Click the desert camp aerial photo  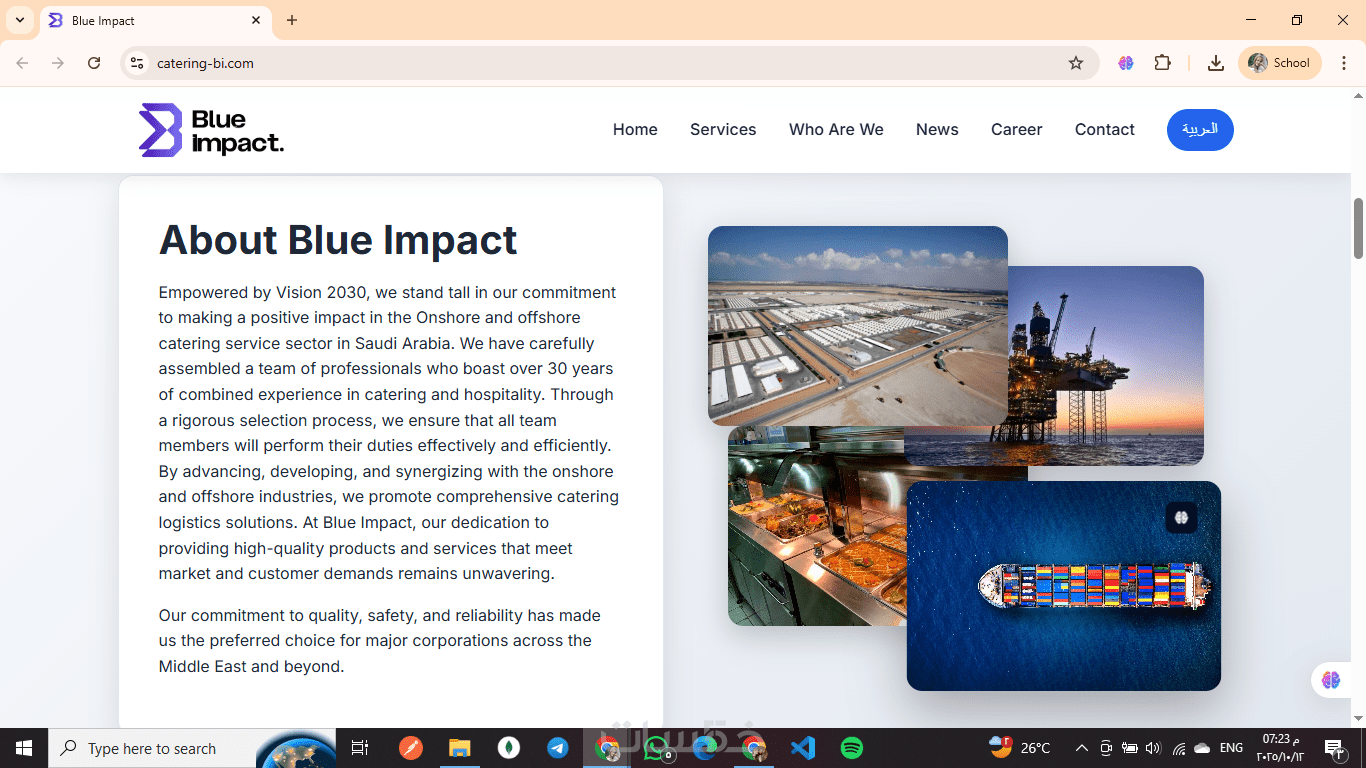[858, 326]
